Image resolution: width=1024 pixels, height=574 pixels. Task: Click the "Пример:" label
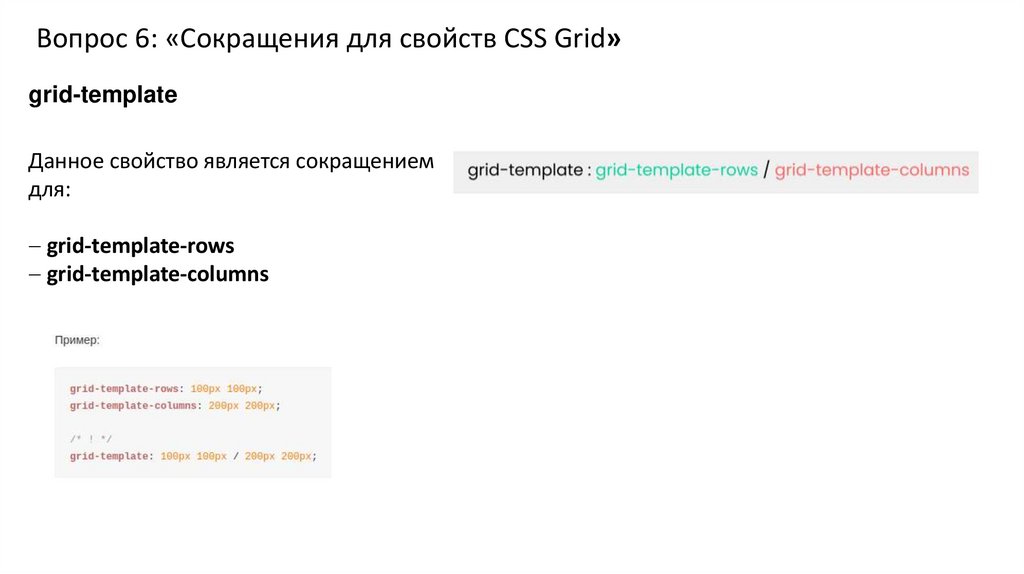tap(77, 340)
